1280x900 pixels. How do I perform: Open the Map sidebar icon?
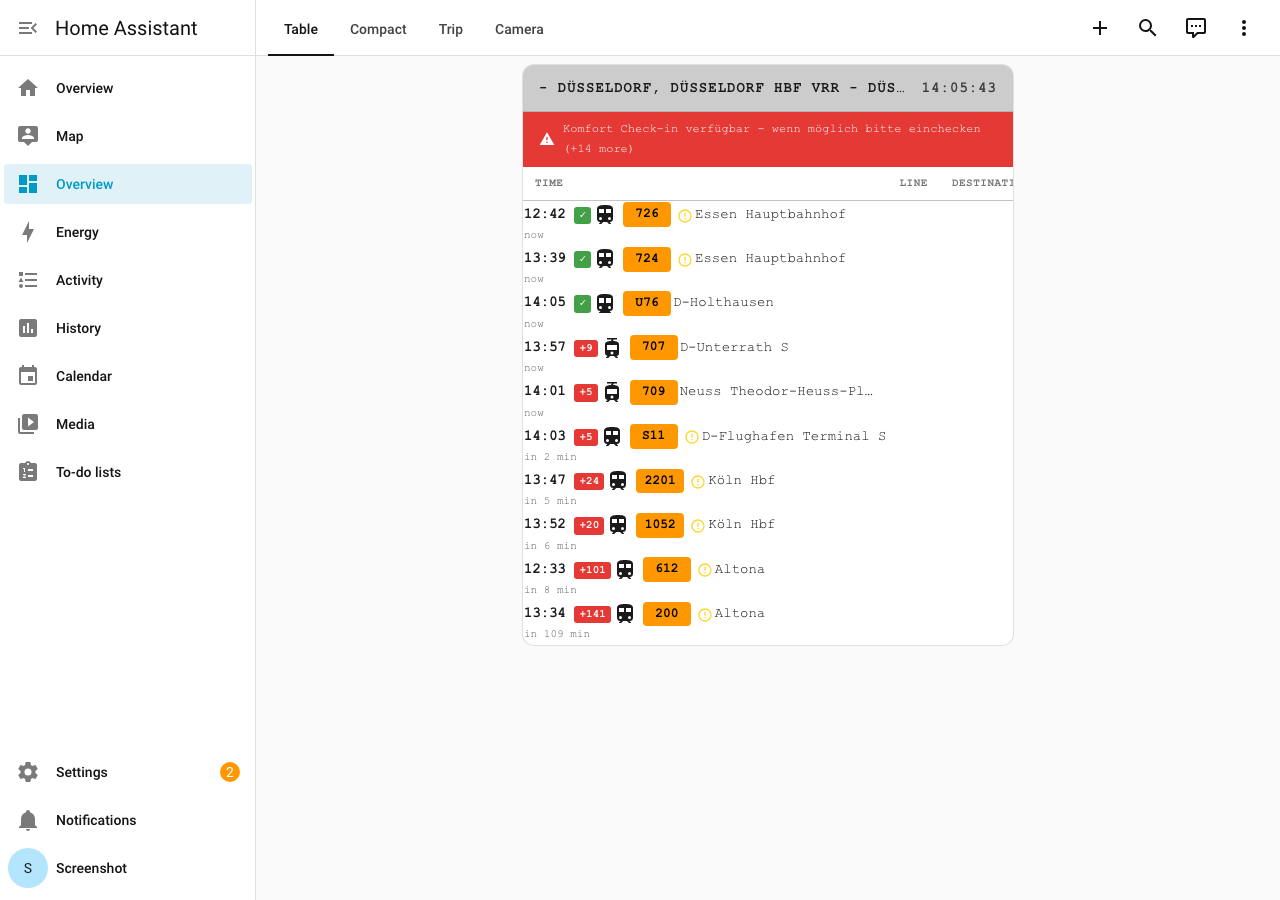tap(28, 136)
